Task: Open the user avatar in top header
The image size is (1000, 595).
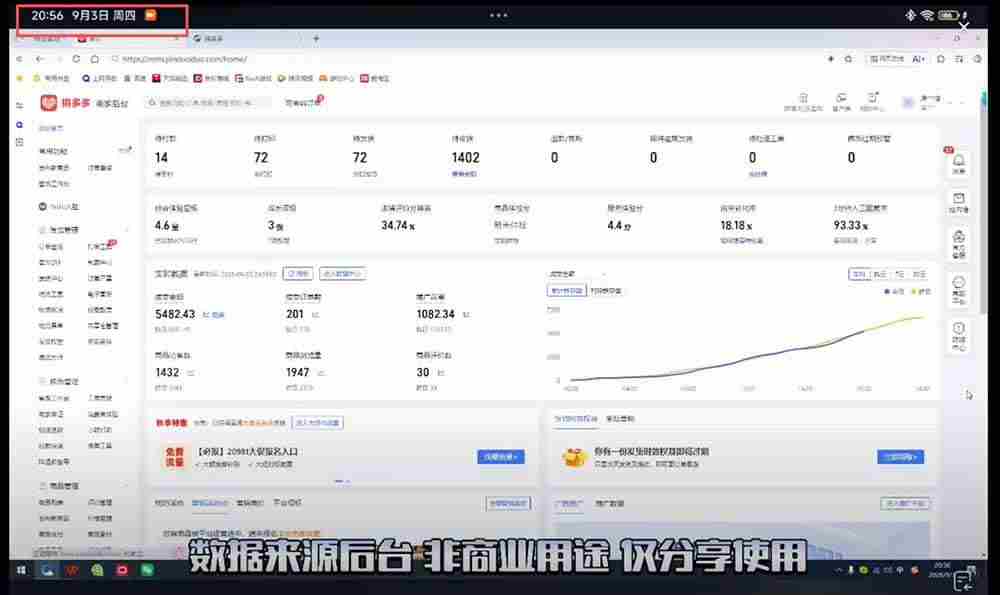Action: click(x=908, y=102)
